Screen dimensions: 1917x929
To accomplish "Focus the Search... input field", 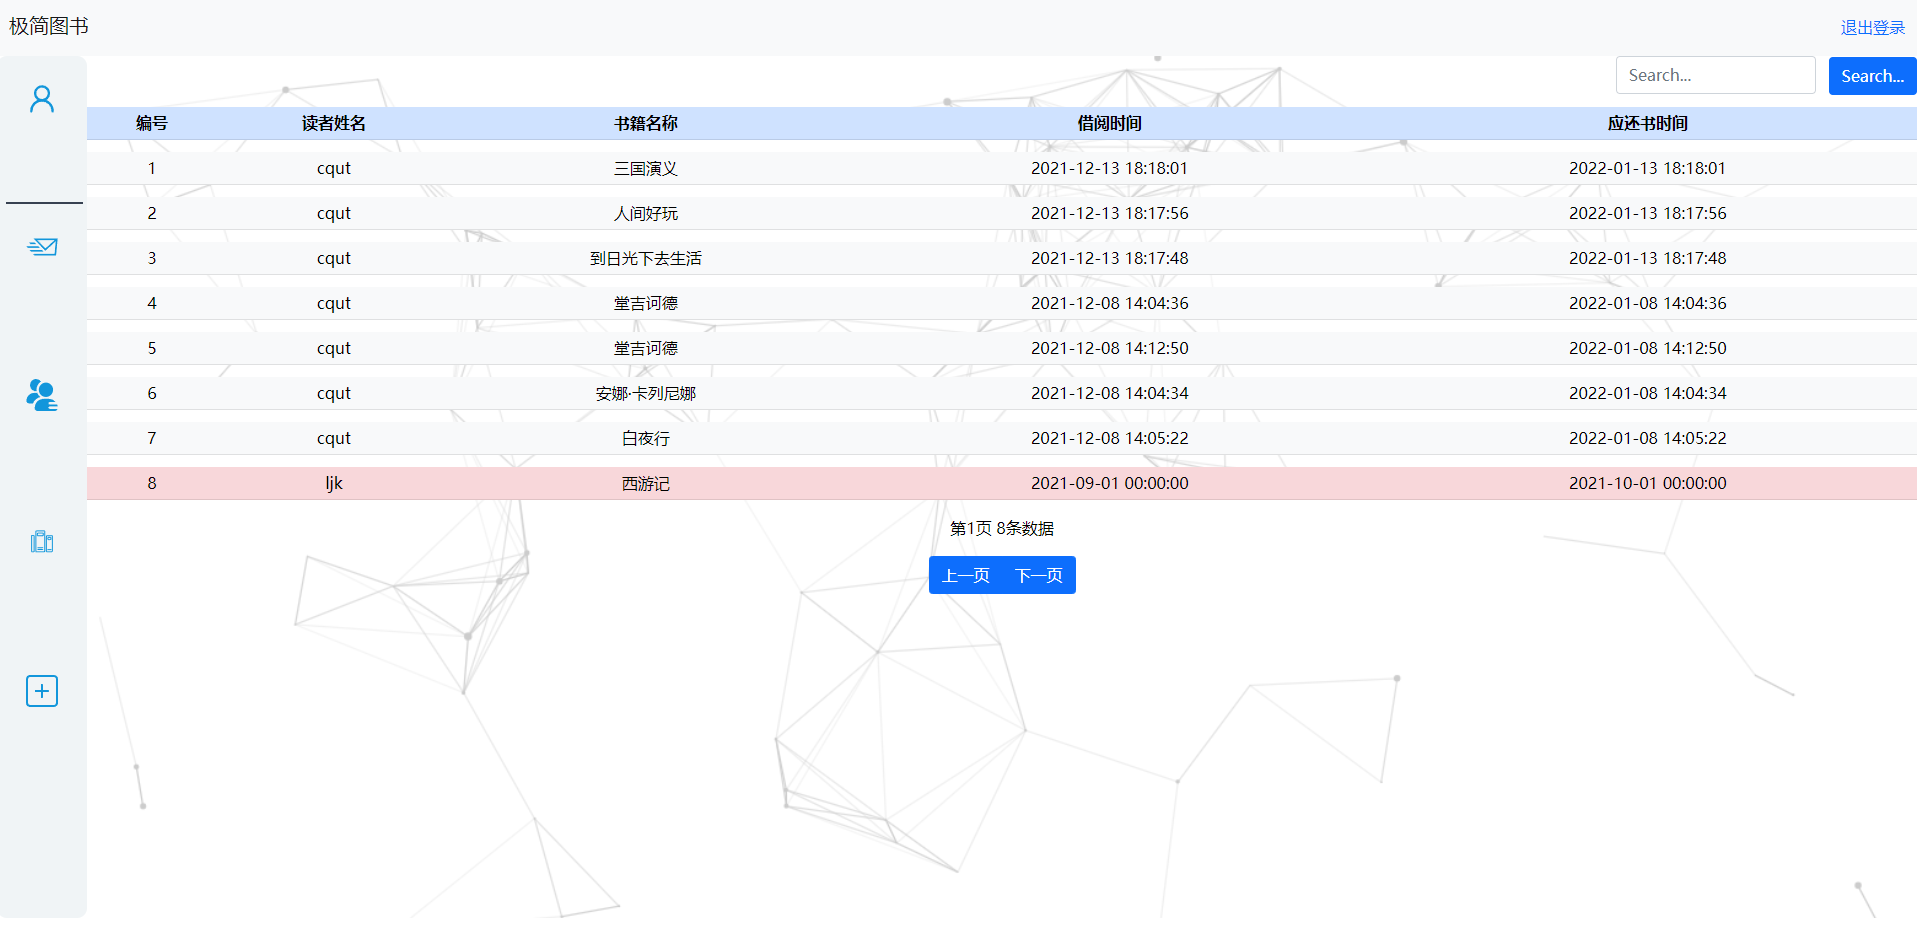I will [x=1715, y=75].
